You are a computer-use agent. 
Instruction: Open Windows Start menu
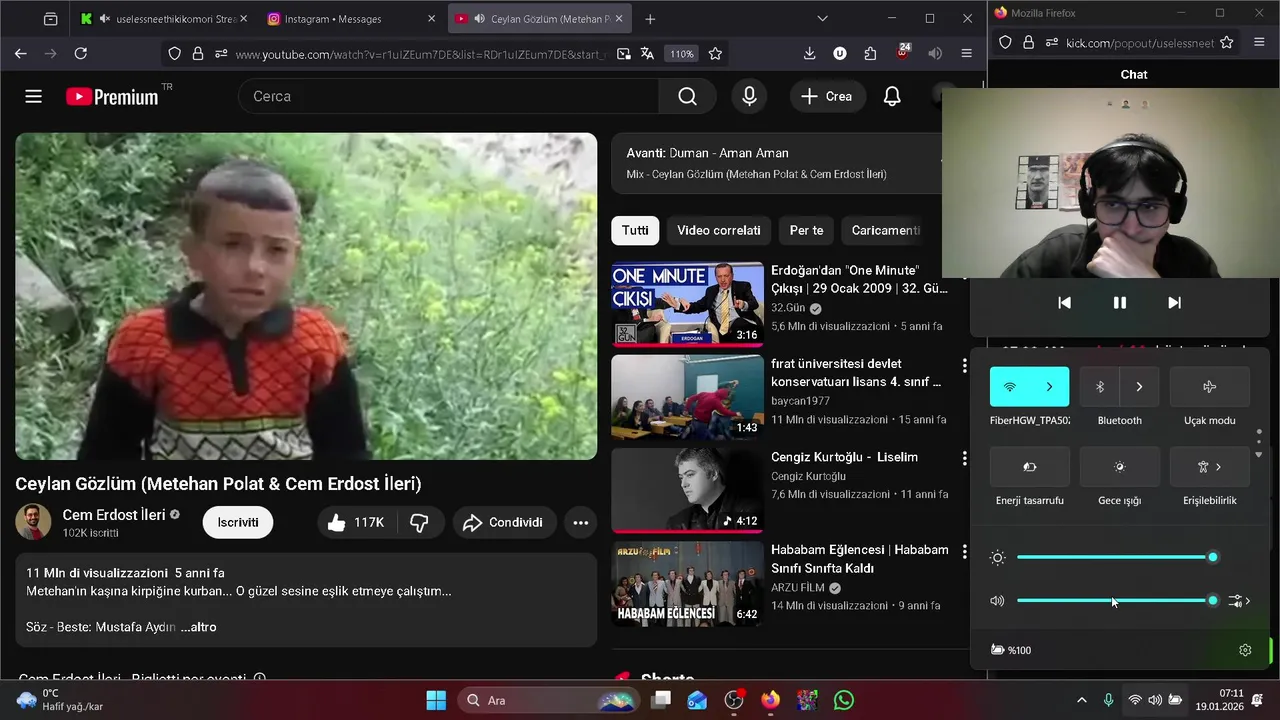[x=436, y=700]
